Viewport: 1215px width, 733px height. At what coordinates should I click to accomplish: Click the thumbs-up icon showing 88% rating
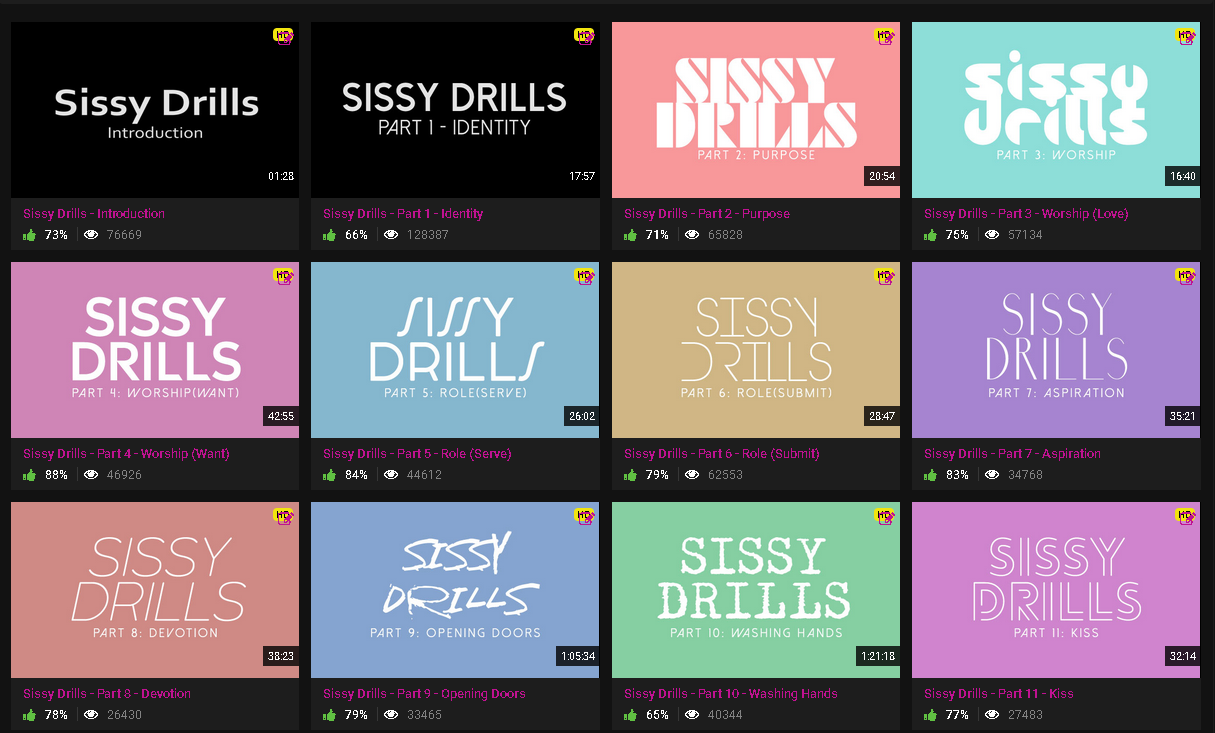click(x=30, y=475)
